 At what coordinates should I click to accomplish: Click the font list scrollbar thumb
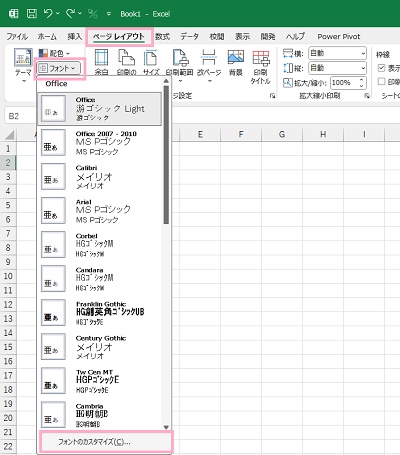(x=166, y=155)
